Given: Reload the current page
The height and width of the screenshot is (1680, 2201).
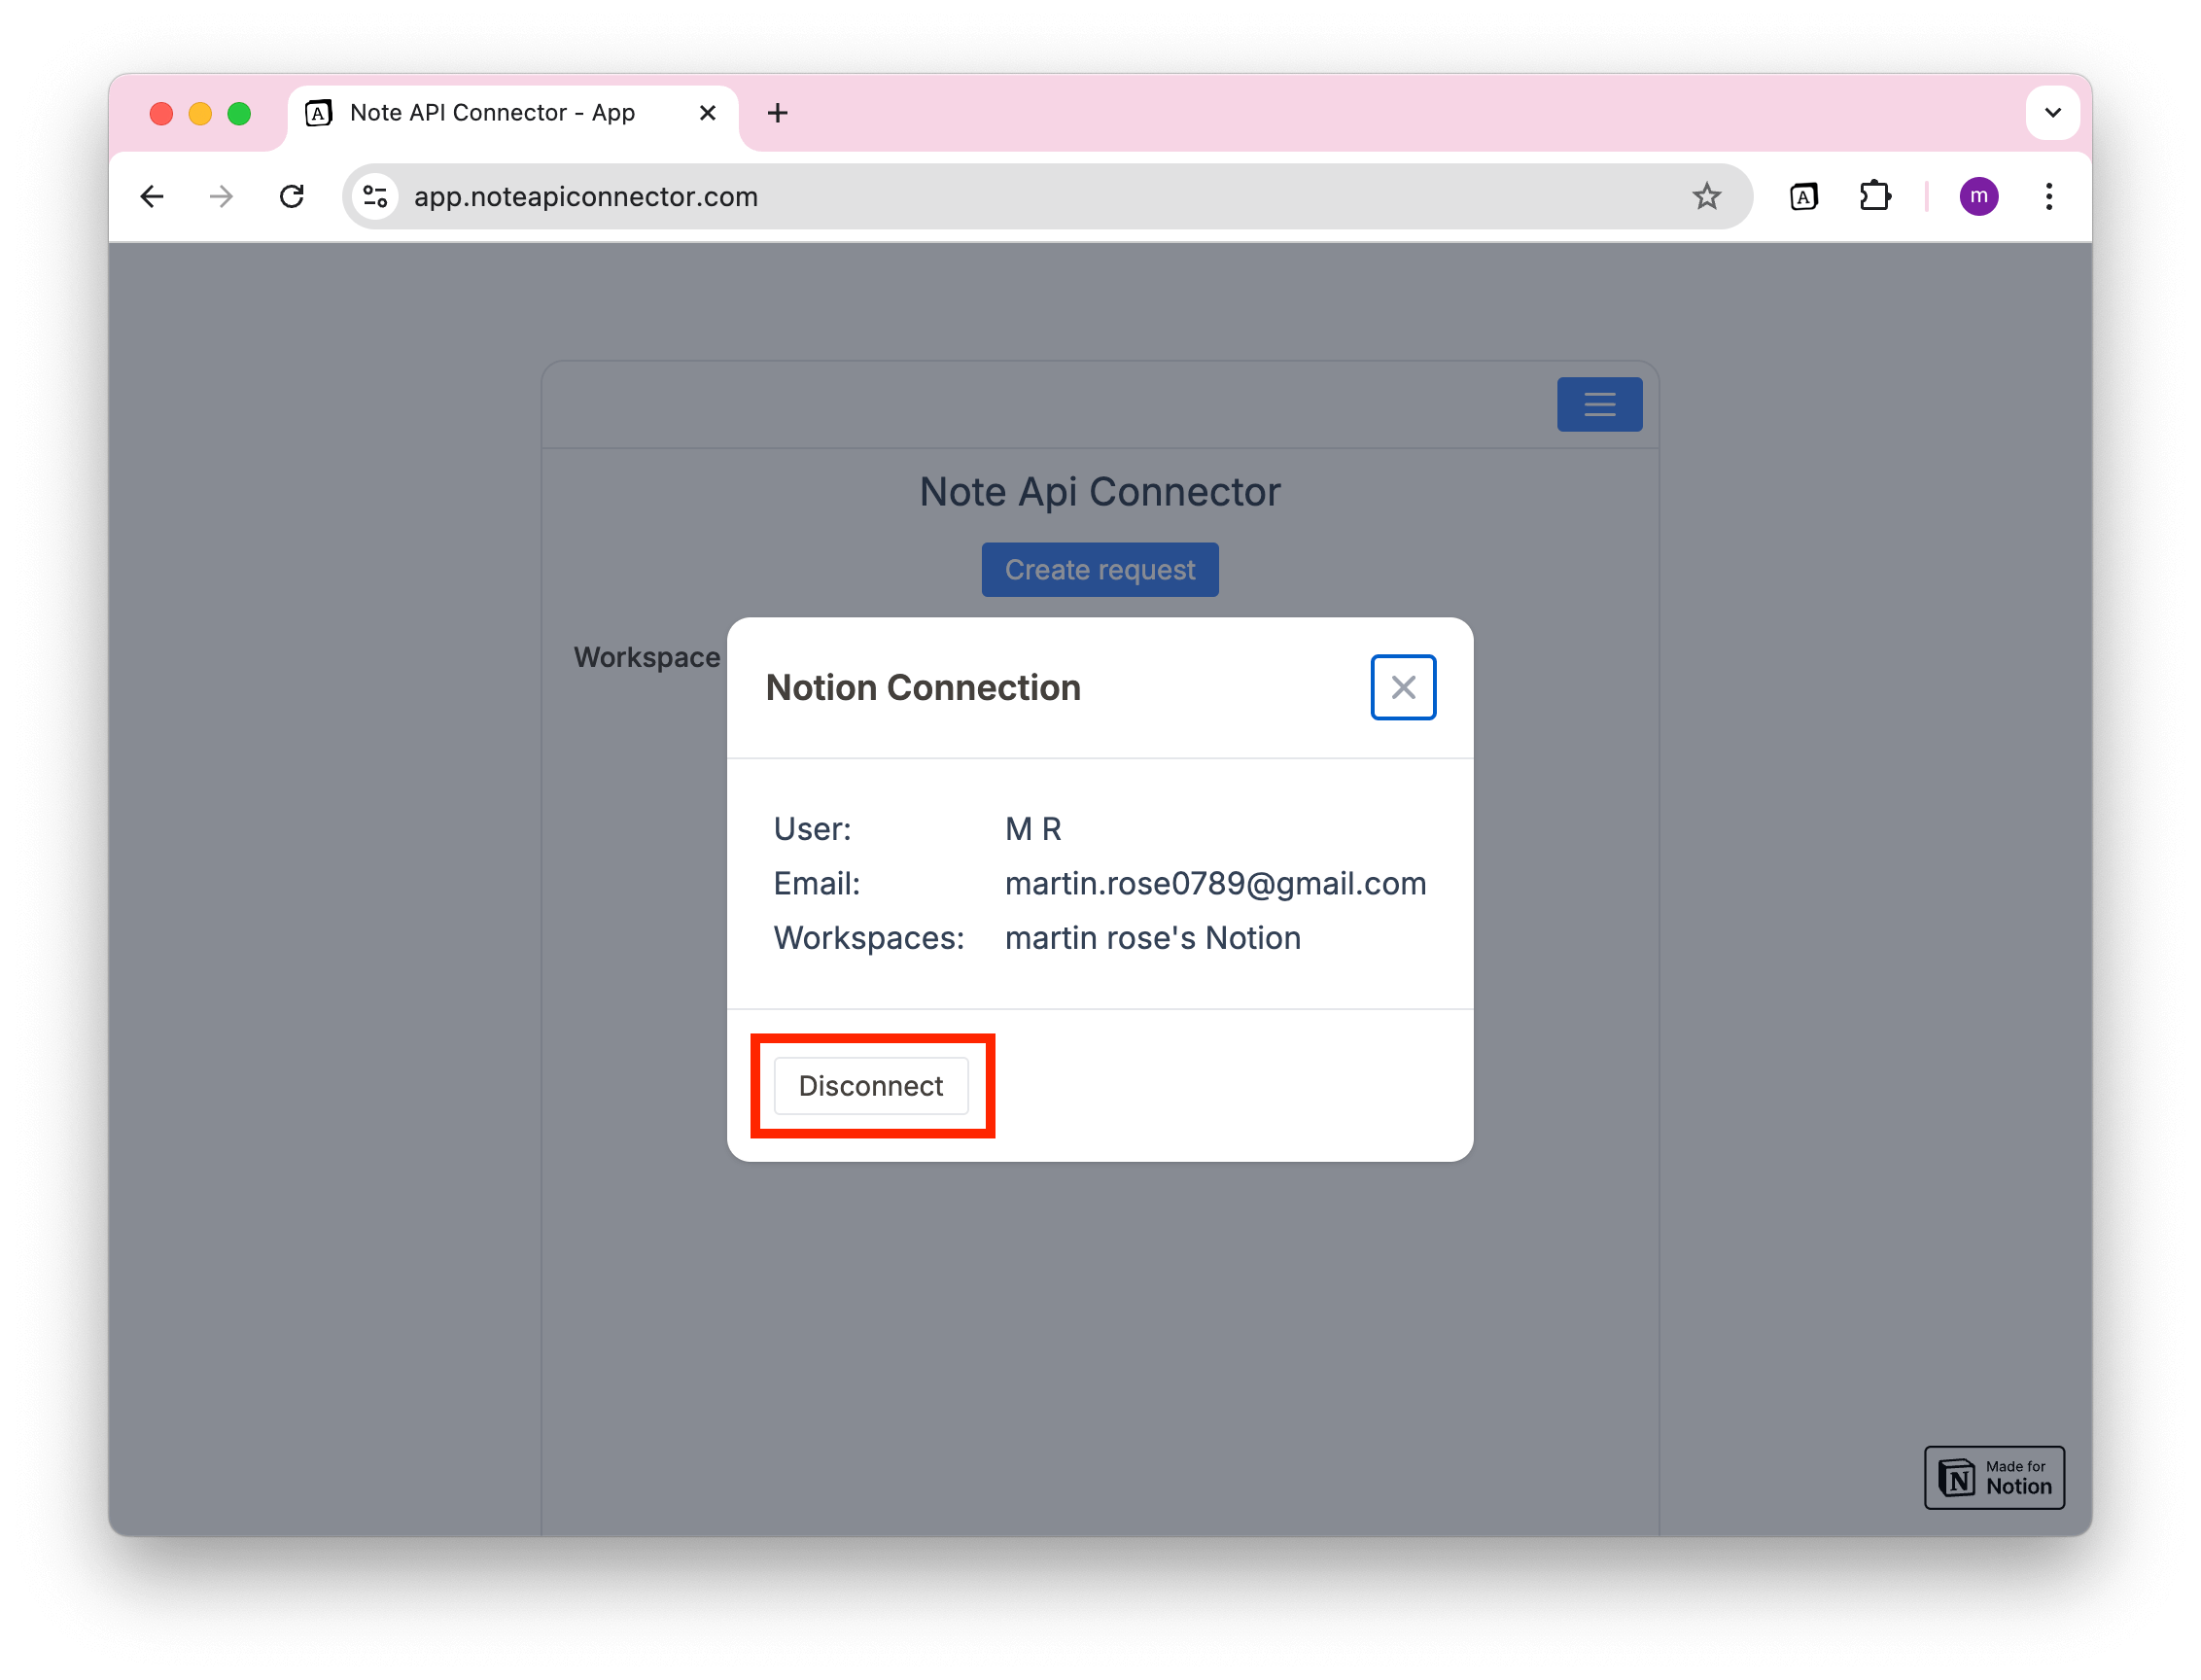Looking at the screenshot, I should point(292,196).
